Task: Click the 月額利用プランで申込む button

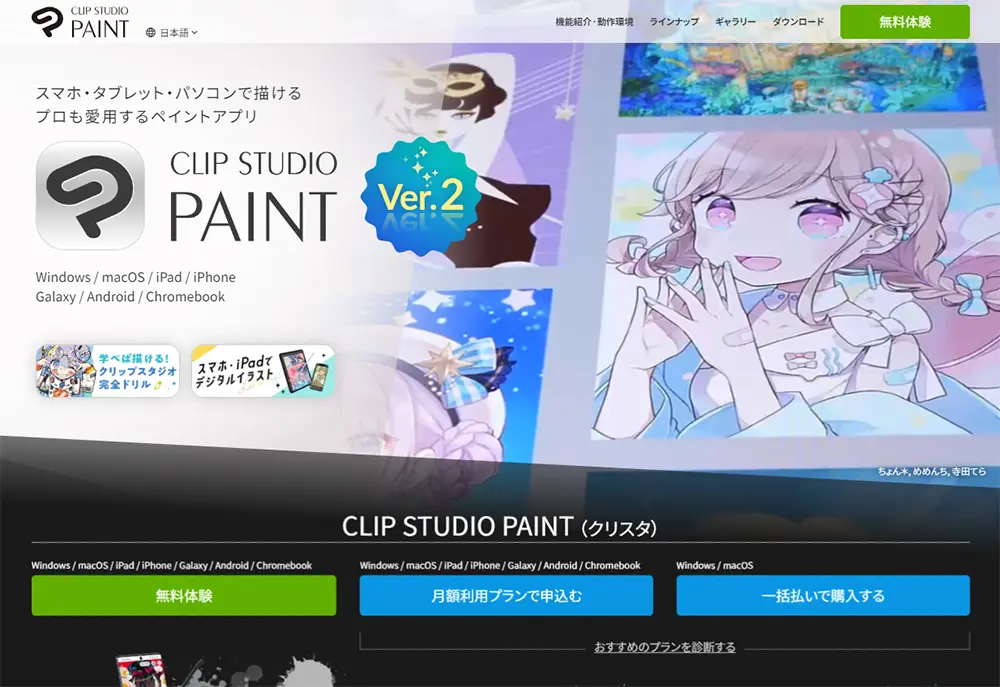Action: pyautogui.click(x=506, y=595)
